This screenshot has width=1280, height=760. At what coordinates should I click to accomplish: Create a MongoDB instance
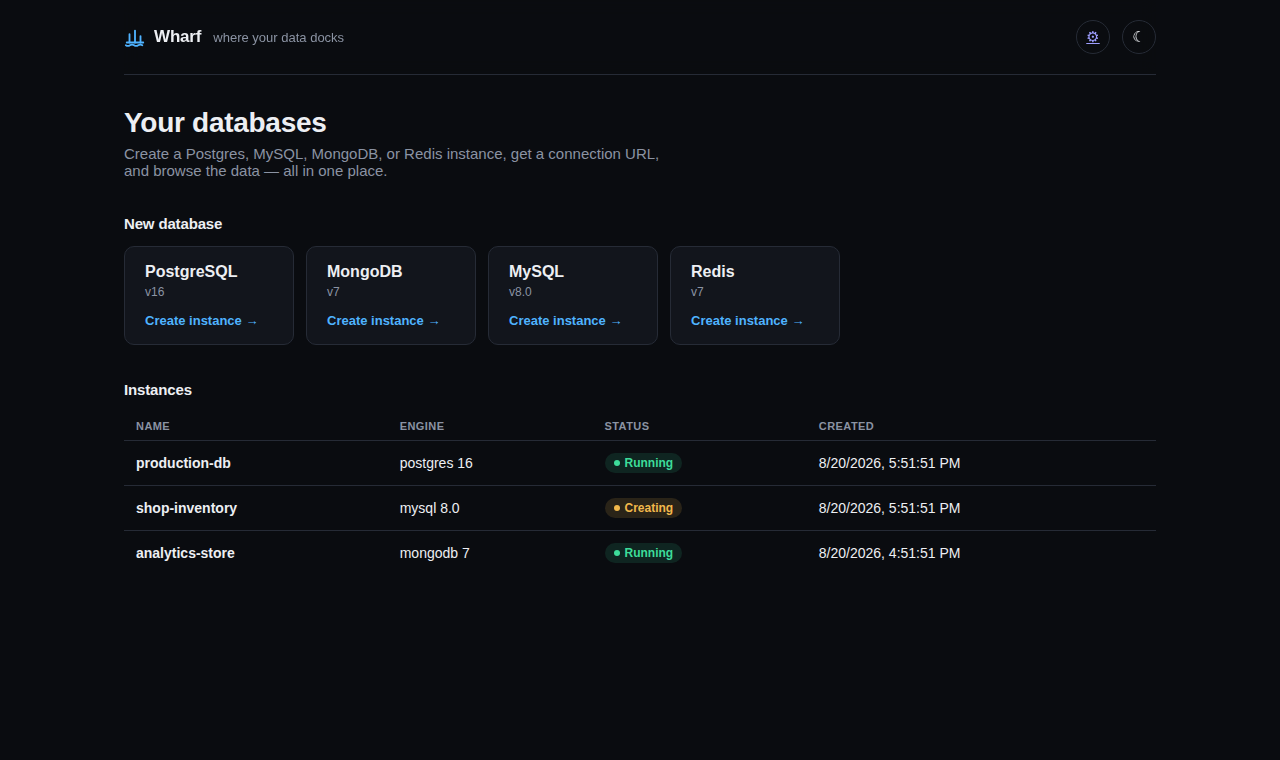click(x=383, y=321)
